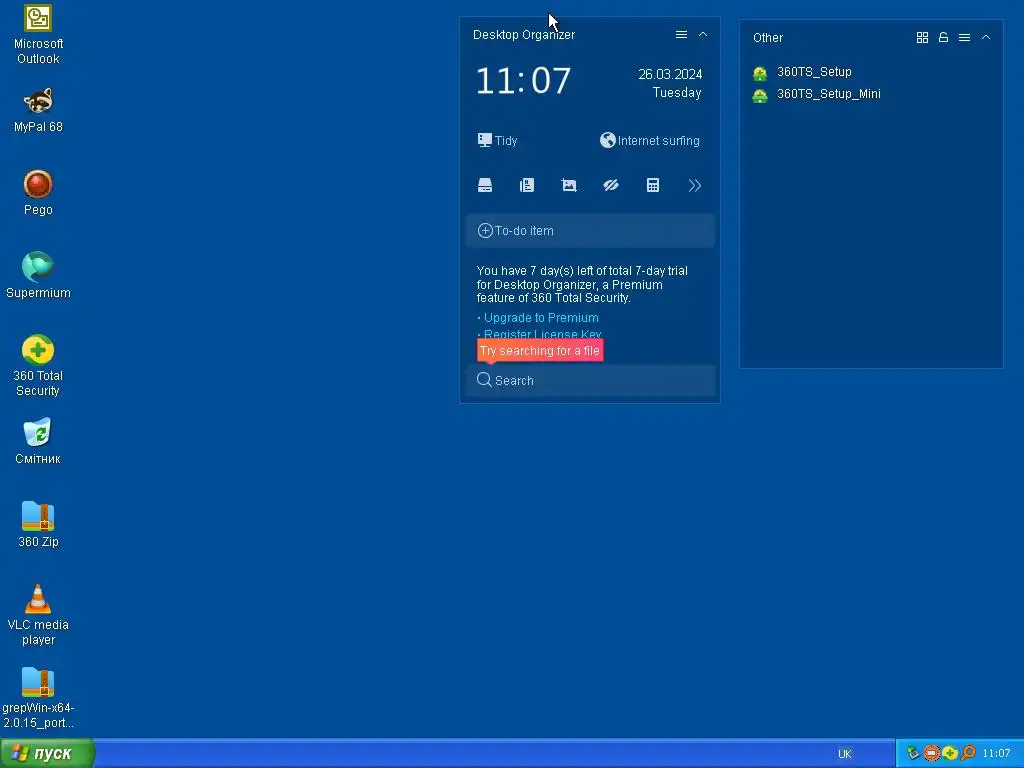Open the пуск Start menu
Screen dimensions: 1024x768
tap(47, 754)
